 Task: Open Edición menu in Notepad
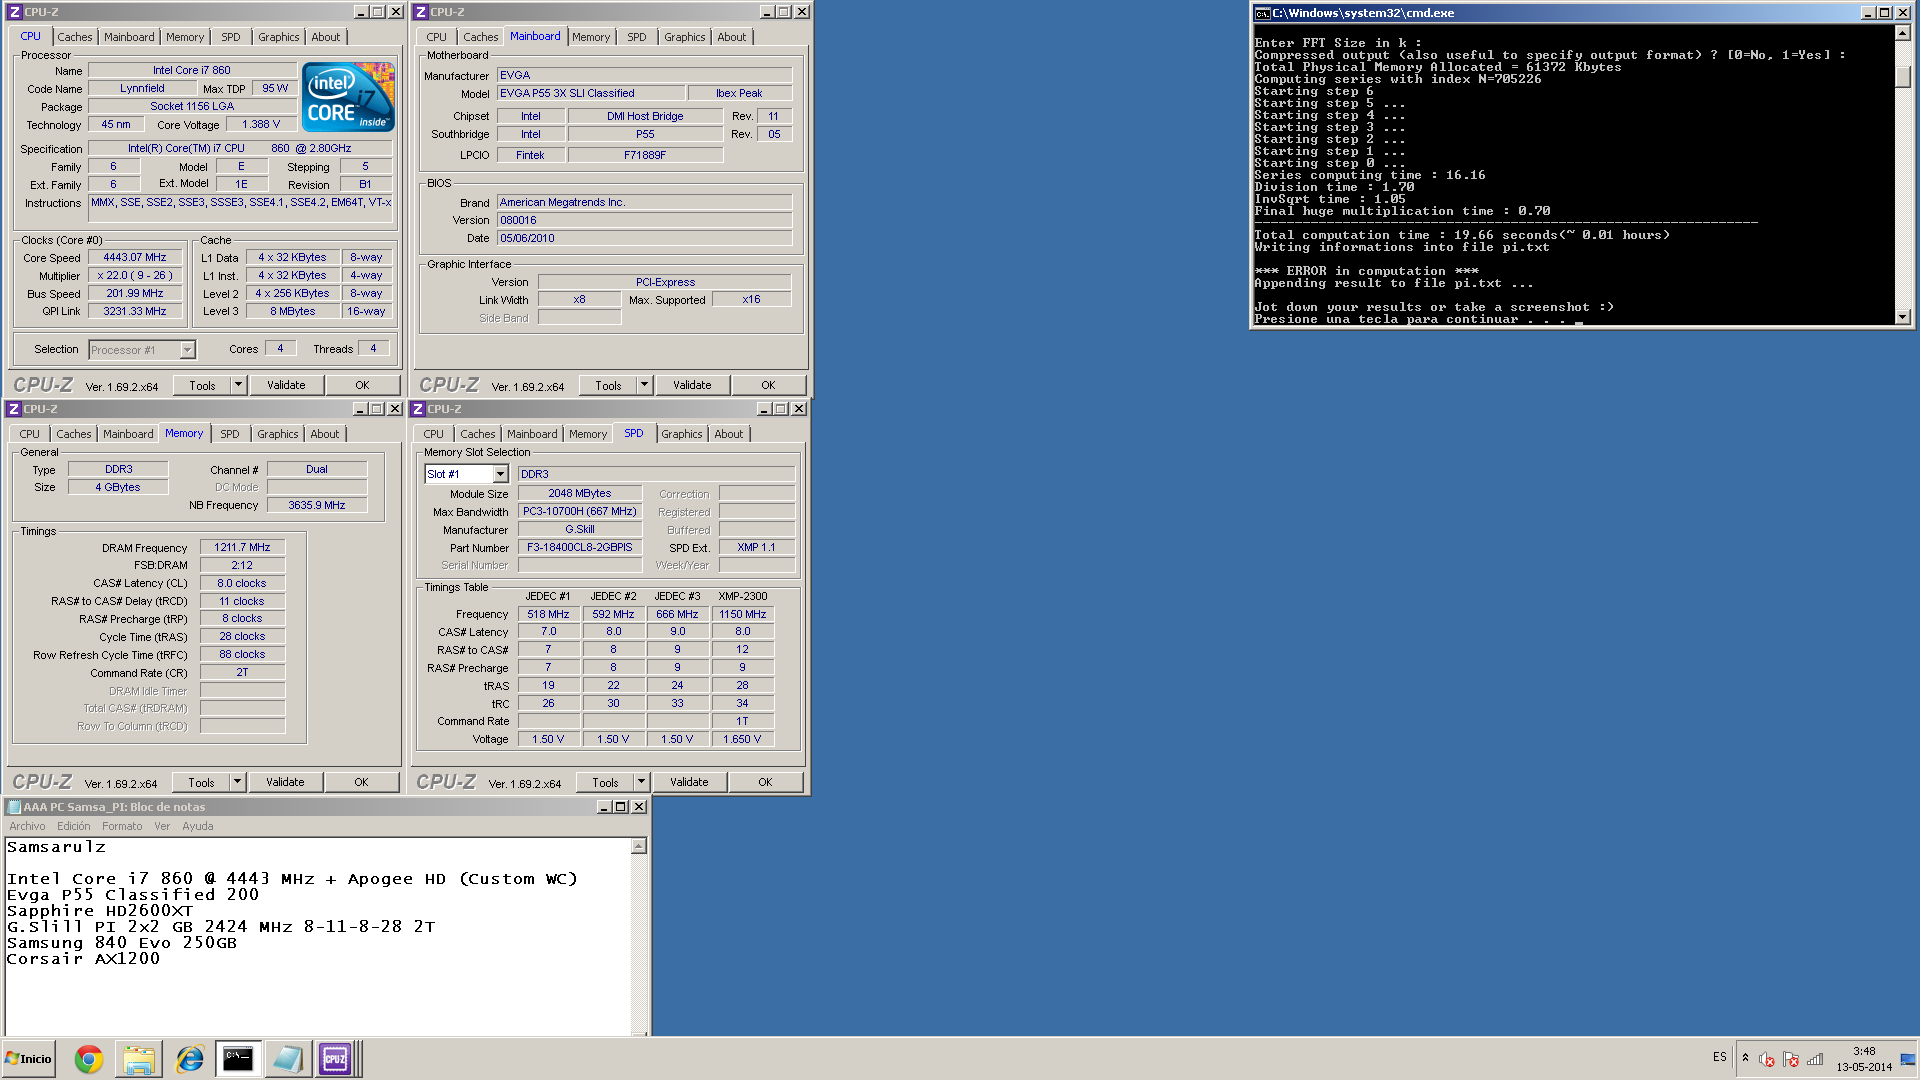point(73,826)
